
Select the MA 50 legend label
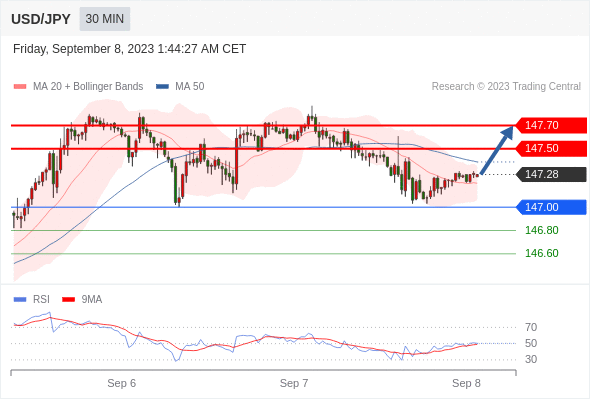click(190, 87)
